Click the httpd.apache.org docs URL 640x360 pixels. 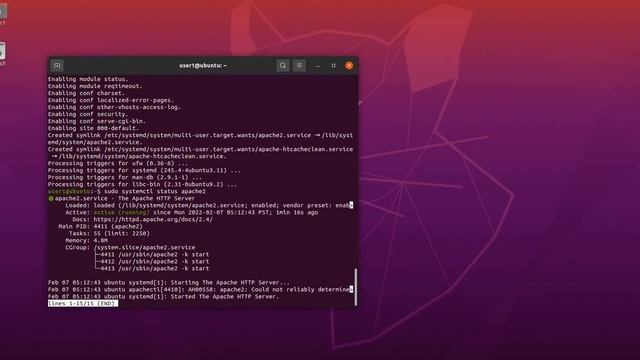(x=153, y=220)
